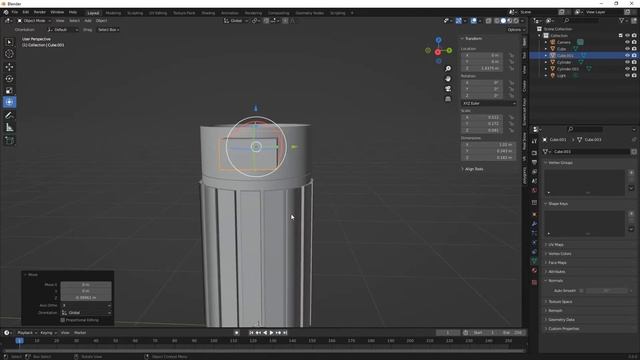Image resolution: width=640 pixels, height=360 pixels.
Task: Enable Proportional Editing checkbox in Move panel
Action: pos(62,320)
